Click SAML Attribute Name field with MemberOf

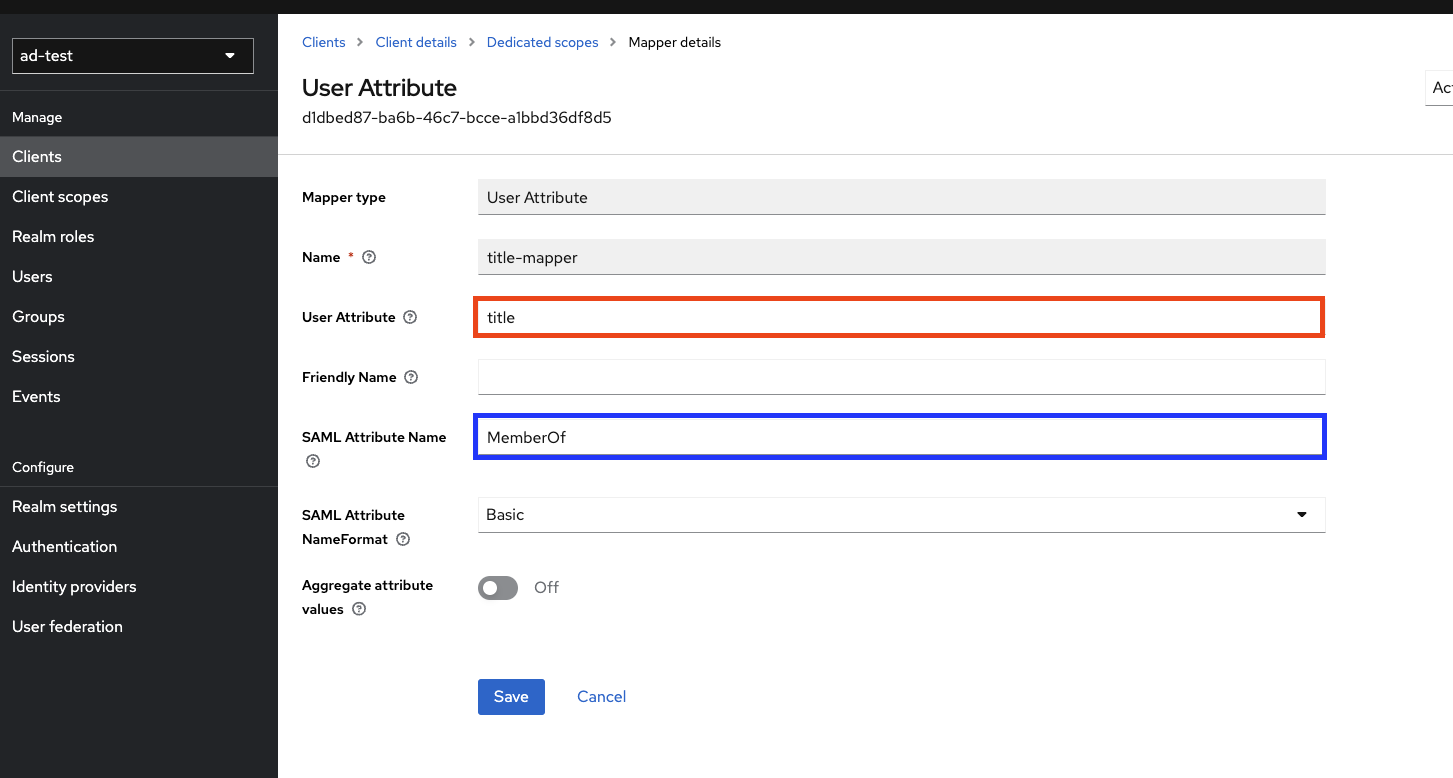pos(900,437)
